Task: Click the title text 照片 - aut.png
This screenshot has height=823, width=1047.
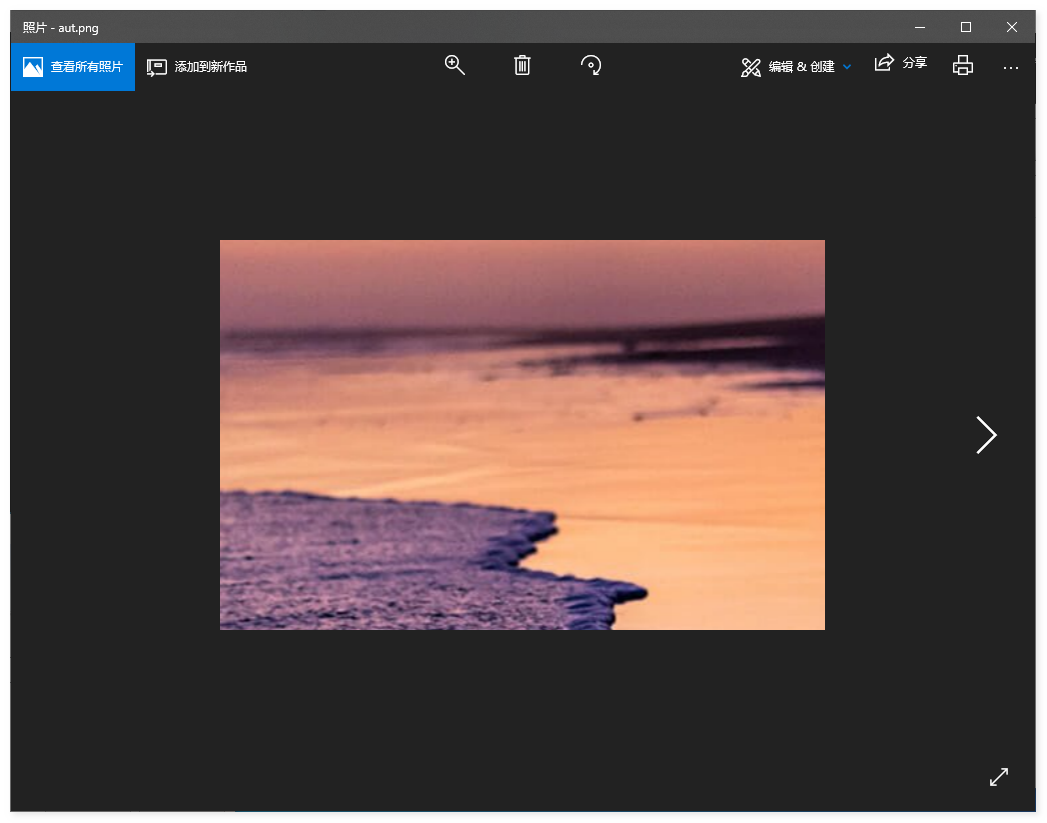Action: pyautogui.click(x=61, y=28)
